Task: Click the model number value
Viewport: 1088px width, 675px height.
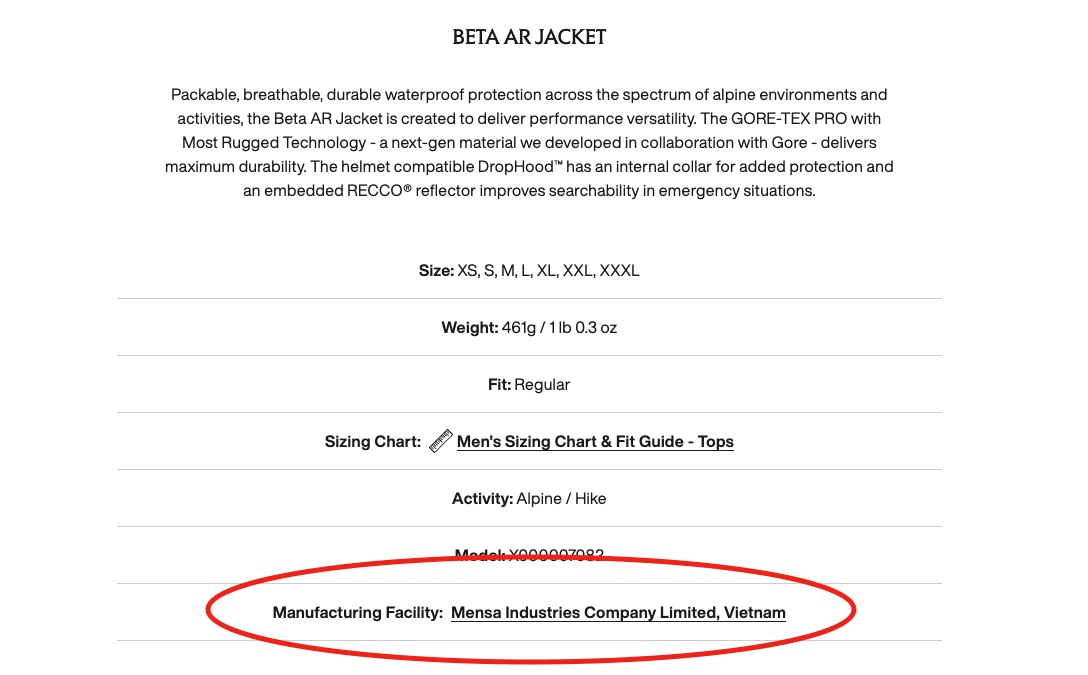Action: [556, 555]
